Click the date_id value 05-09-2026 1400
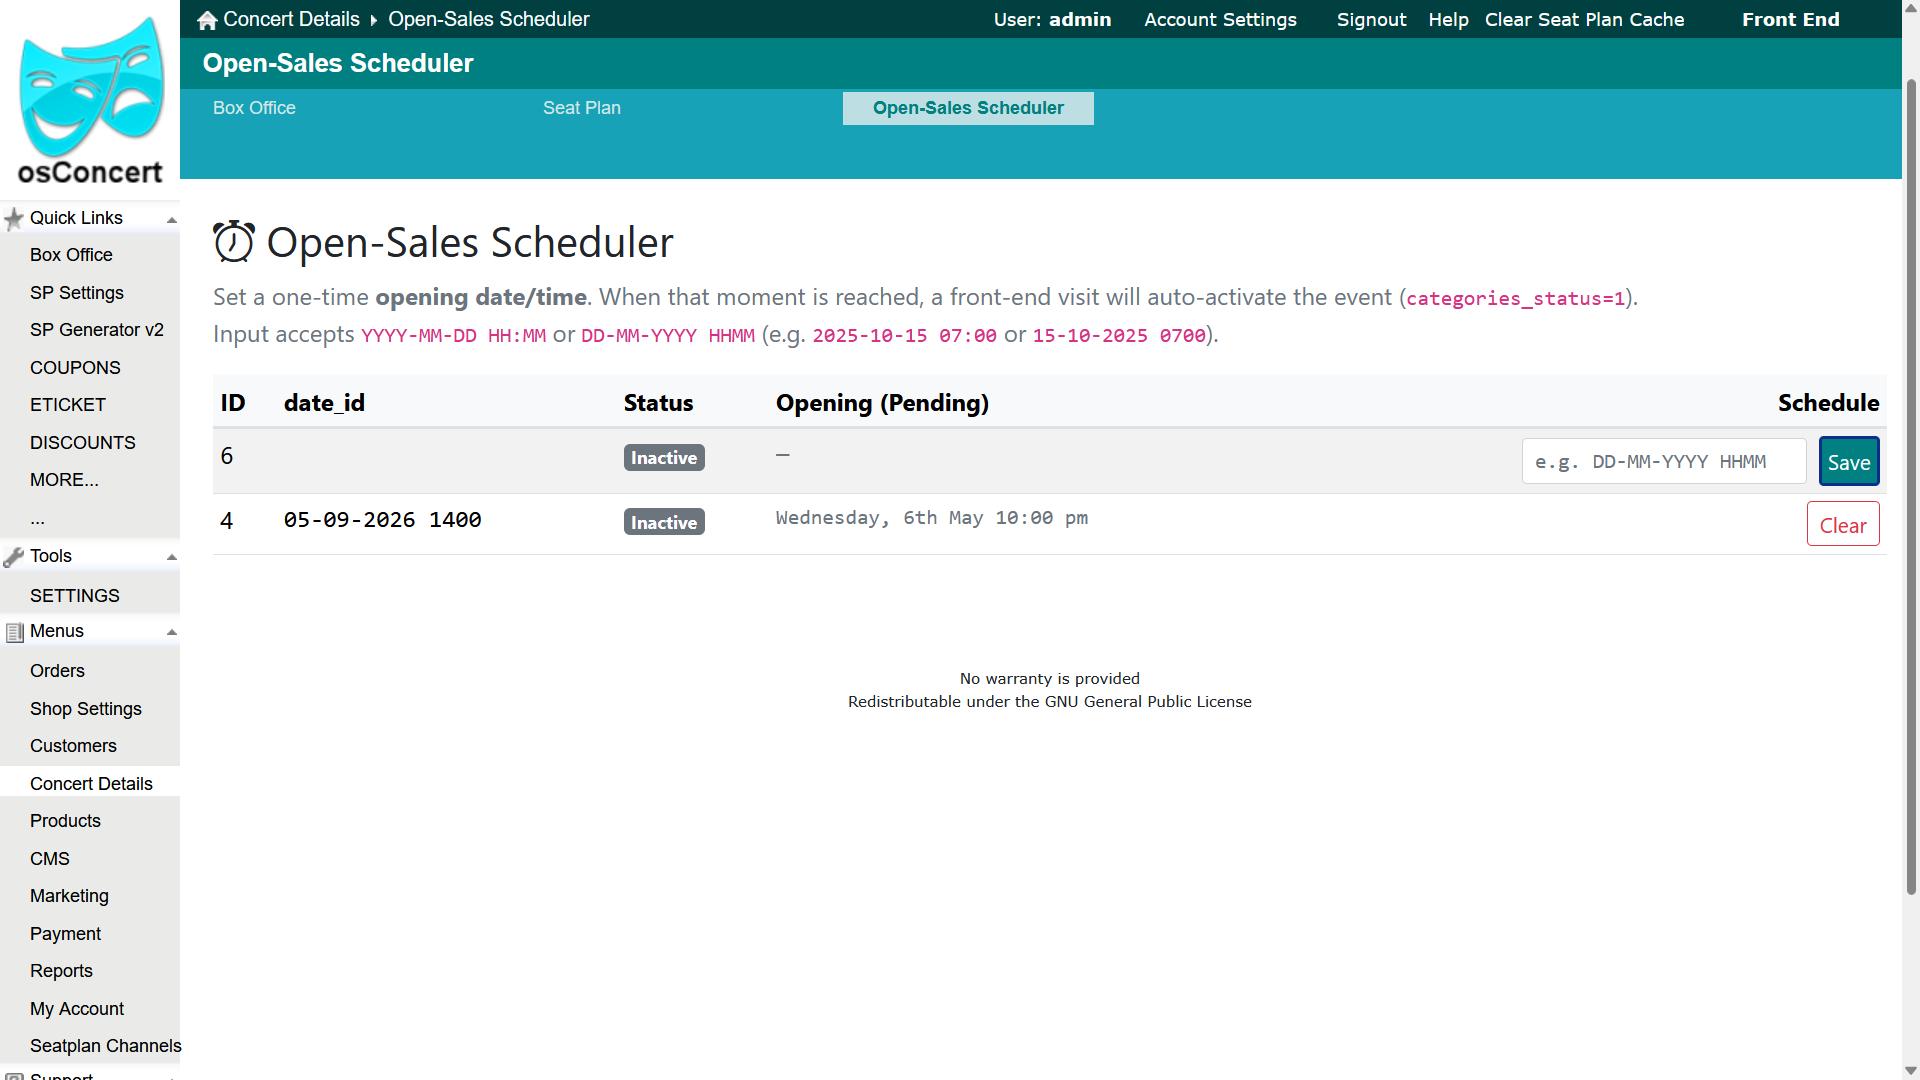 pyautogui.click(x=383, y=520)
